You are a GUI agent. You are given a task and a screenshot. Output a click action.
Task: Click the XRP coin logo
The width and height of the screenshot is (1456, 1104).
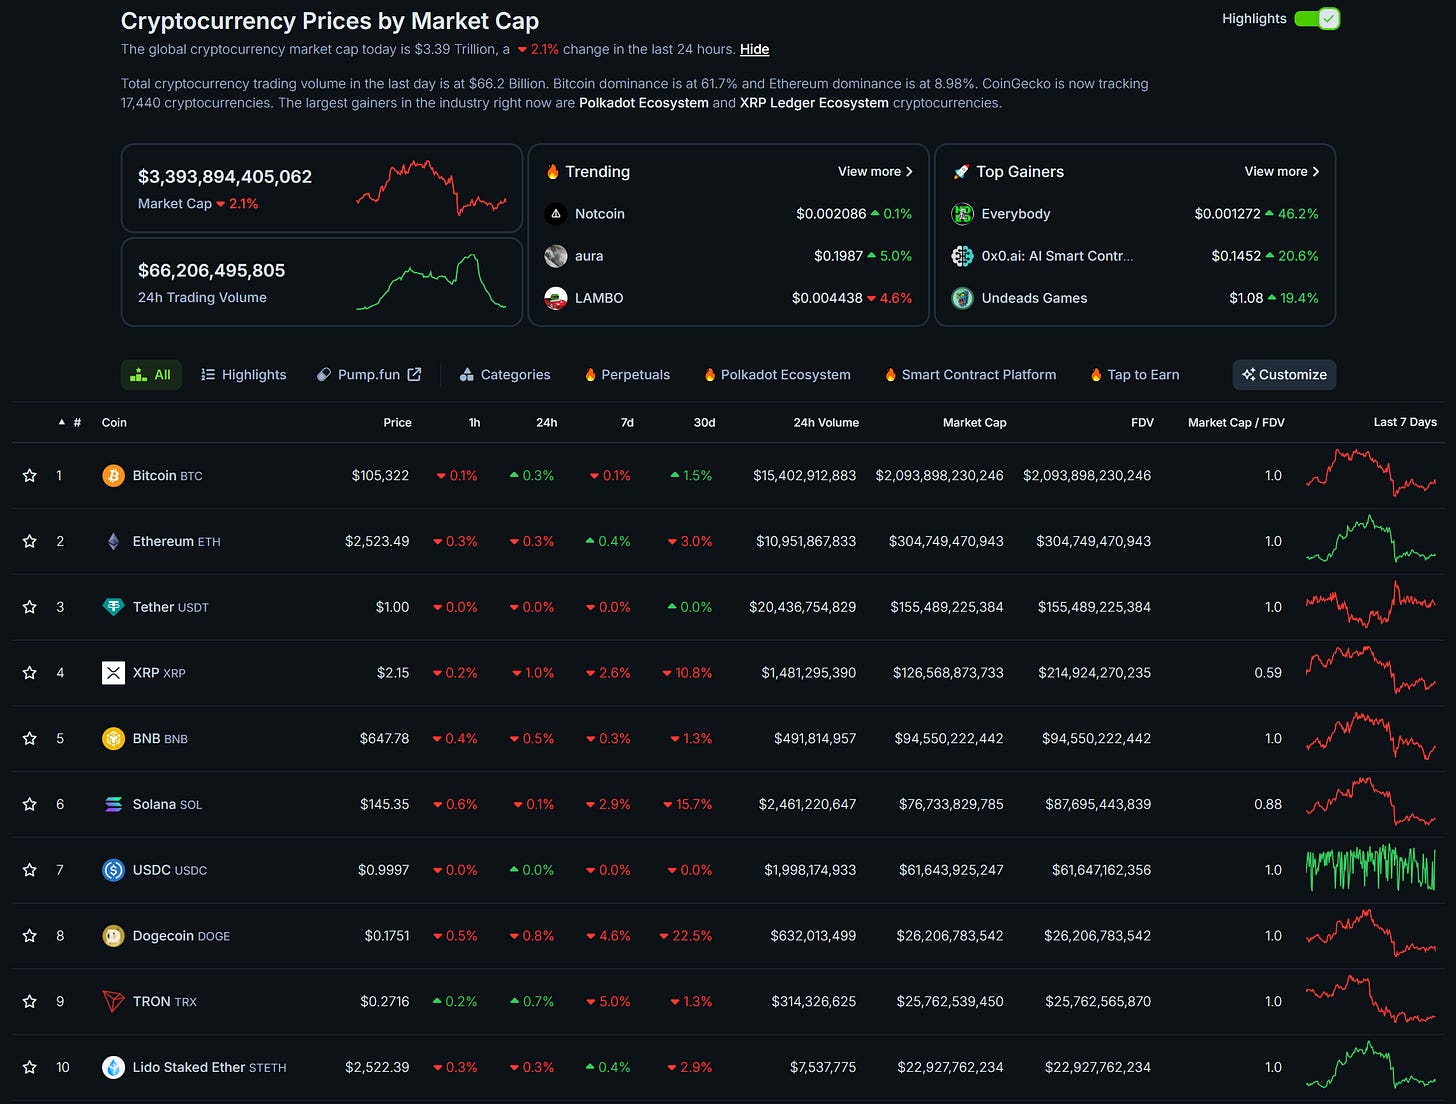pos(113,673)
